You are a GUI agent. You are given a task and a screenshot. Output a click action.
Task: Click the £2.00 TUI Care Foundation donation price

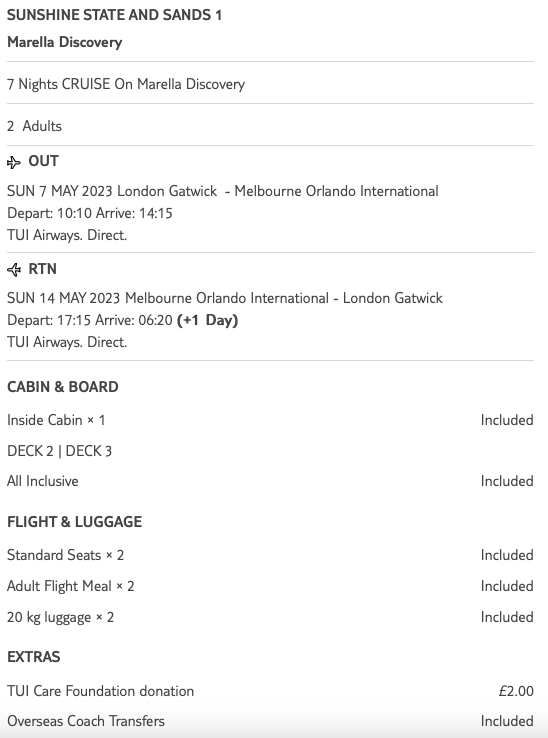[516, 691]
